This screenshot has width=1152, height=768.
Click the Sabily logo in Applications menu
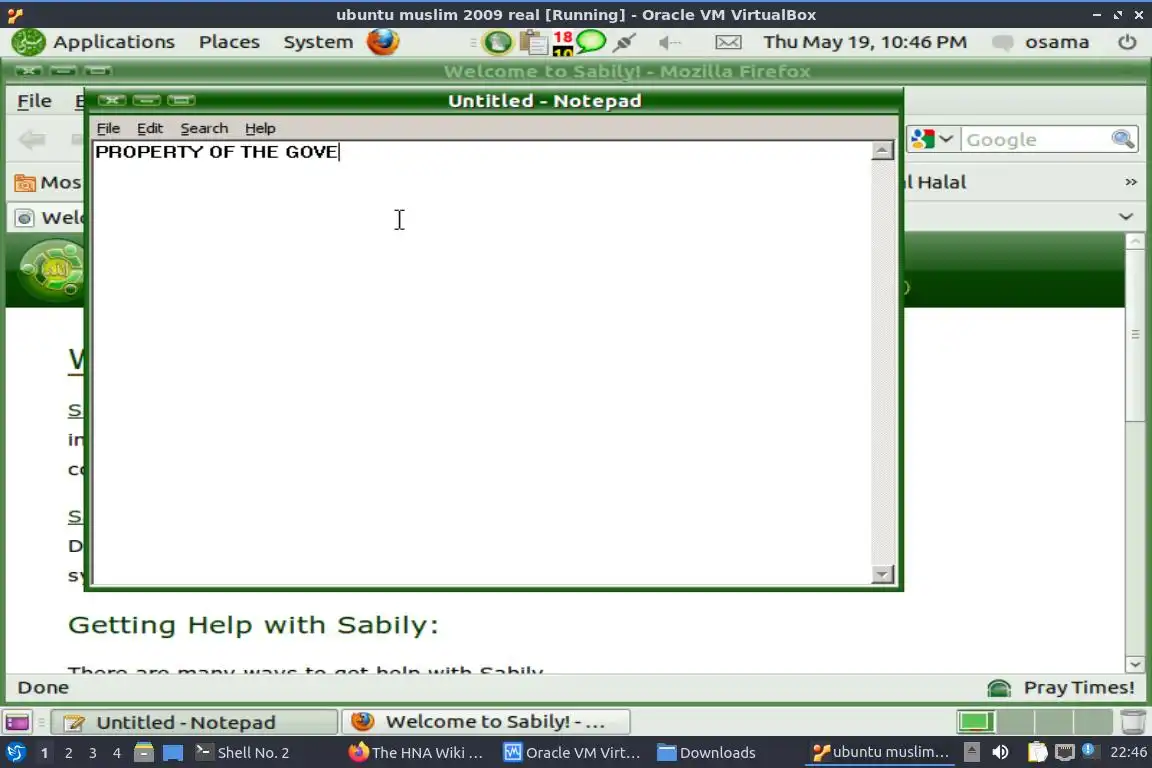tap(28, 42)
